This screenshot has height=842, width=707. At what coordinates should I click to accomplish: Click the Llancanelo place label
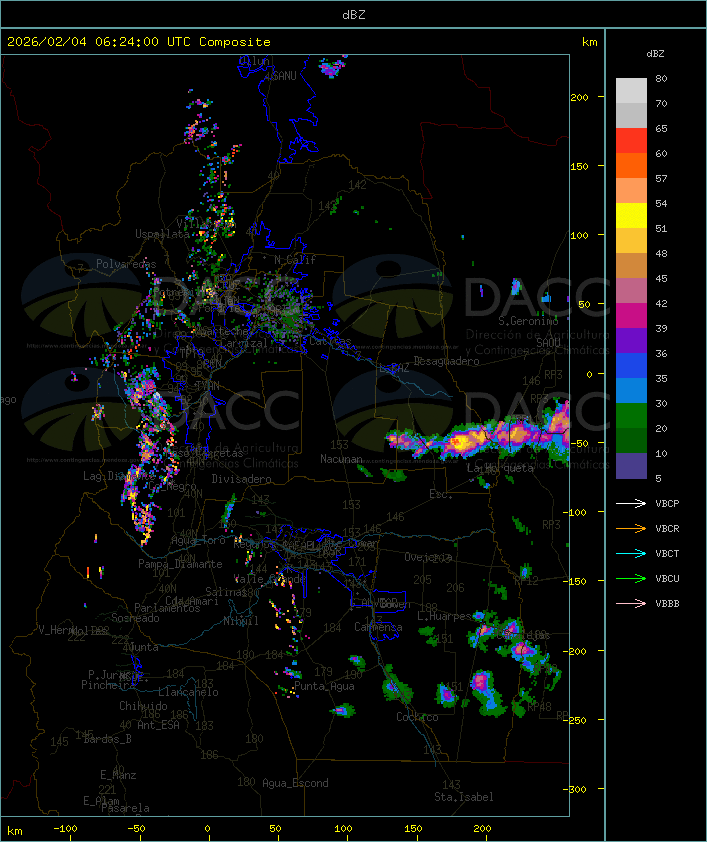tap(188, 692)
